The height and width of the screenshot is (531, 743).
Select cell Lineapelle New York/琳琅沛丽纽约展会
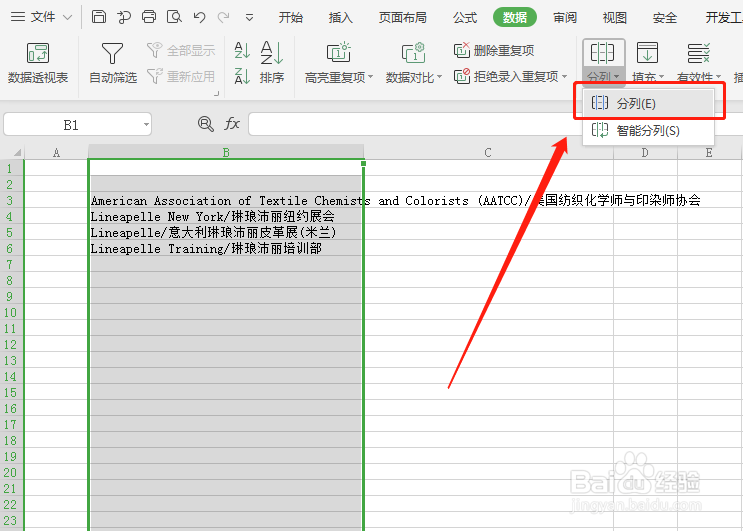(226, 216)
